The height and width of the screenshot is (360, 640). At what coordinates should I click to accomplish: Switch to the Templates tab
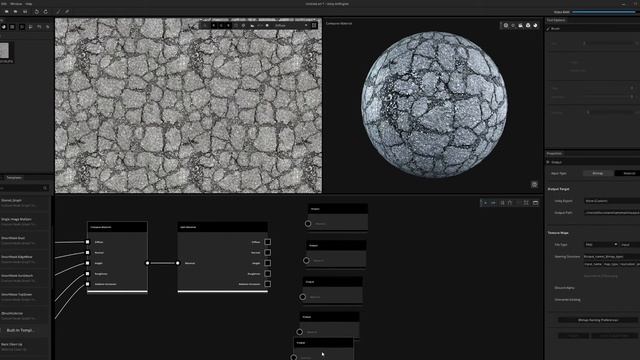click(x=14, y=178)
